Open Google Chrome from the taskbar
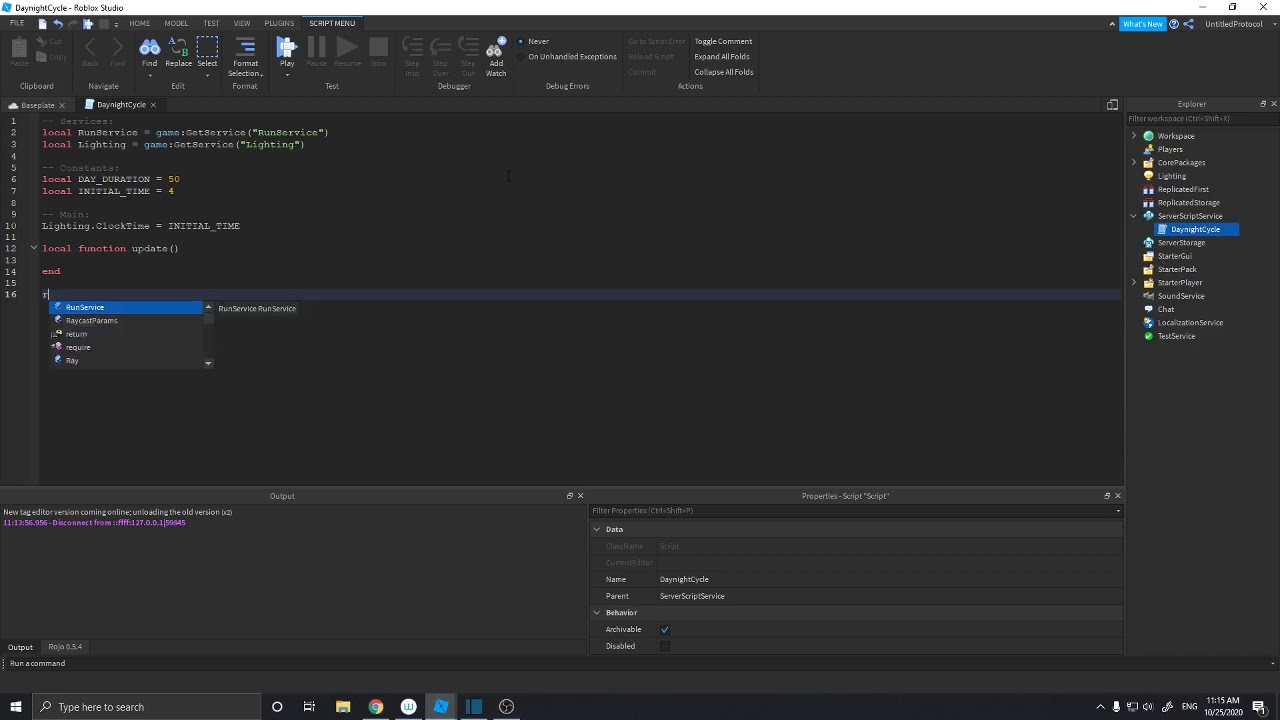The height and width of the screenshot is (720, 1280). click(376, 707)
